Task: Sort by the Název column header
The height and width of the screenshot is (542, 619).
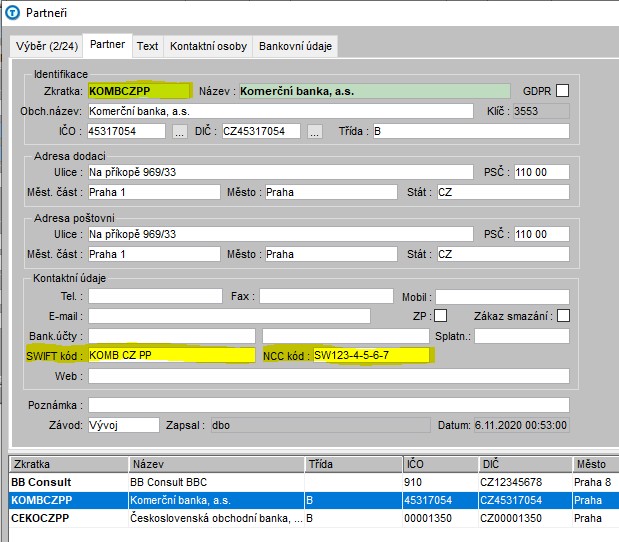Action: click(216, 464)
